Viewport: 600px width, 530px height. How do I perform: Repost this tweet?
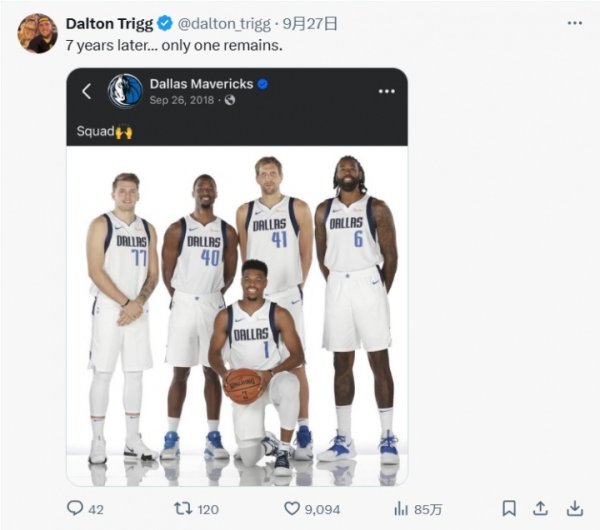[183, 509]
